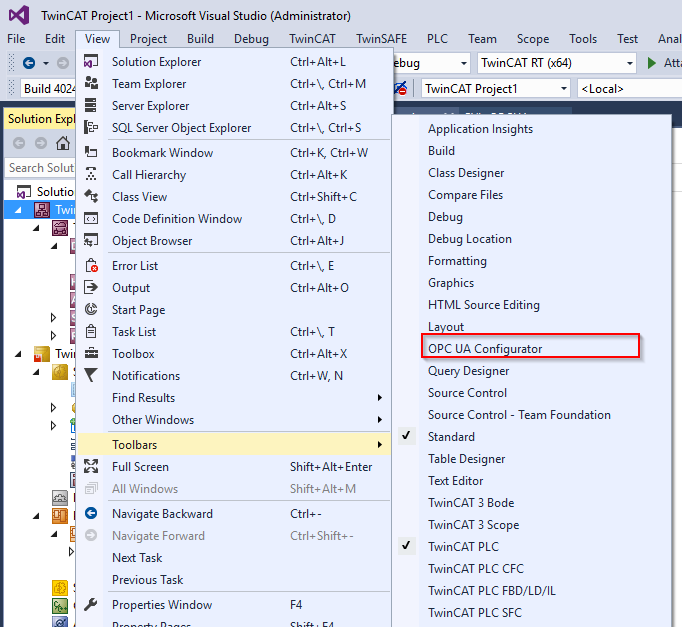Select Previous Task menu entry
Screen dimensions: 682x627
click(147, 580)
